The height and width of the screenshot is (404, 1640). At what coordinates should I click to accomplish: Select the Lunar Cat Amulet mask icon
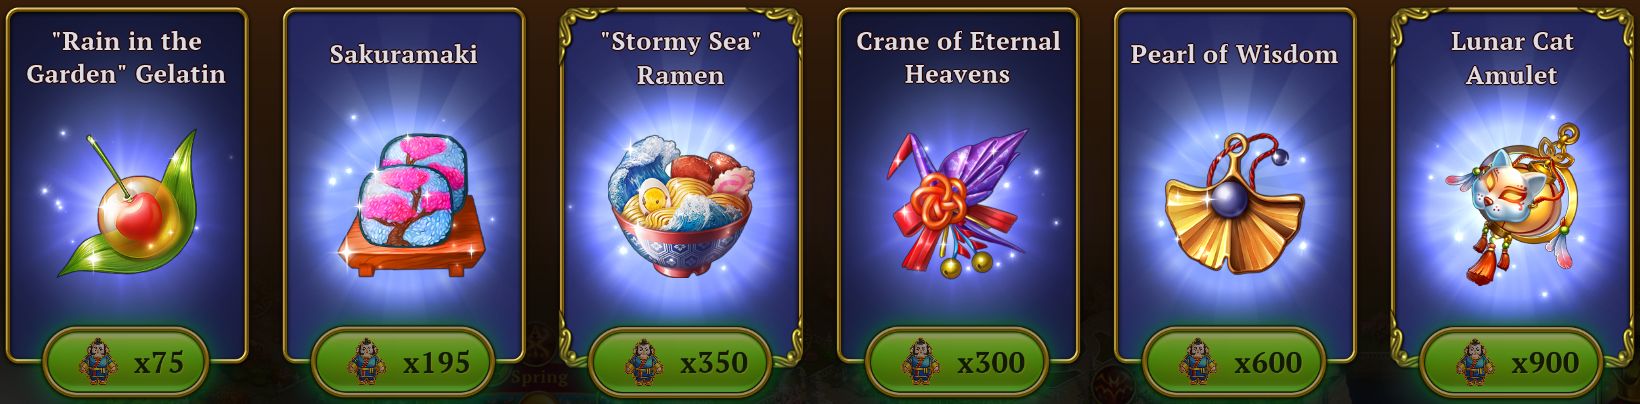pyautogui.click(x=1510, y=200)
